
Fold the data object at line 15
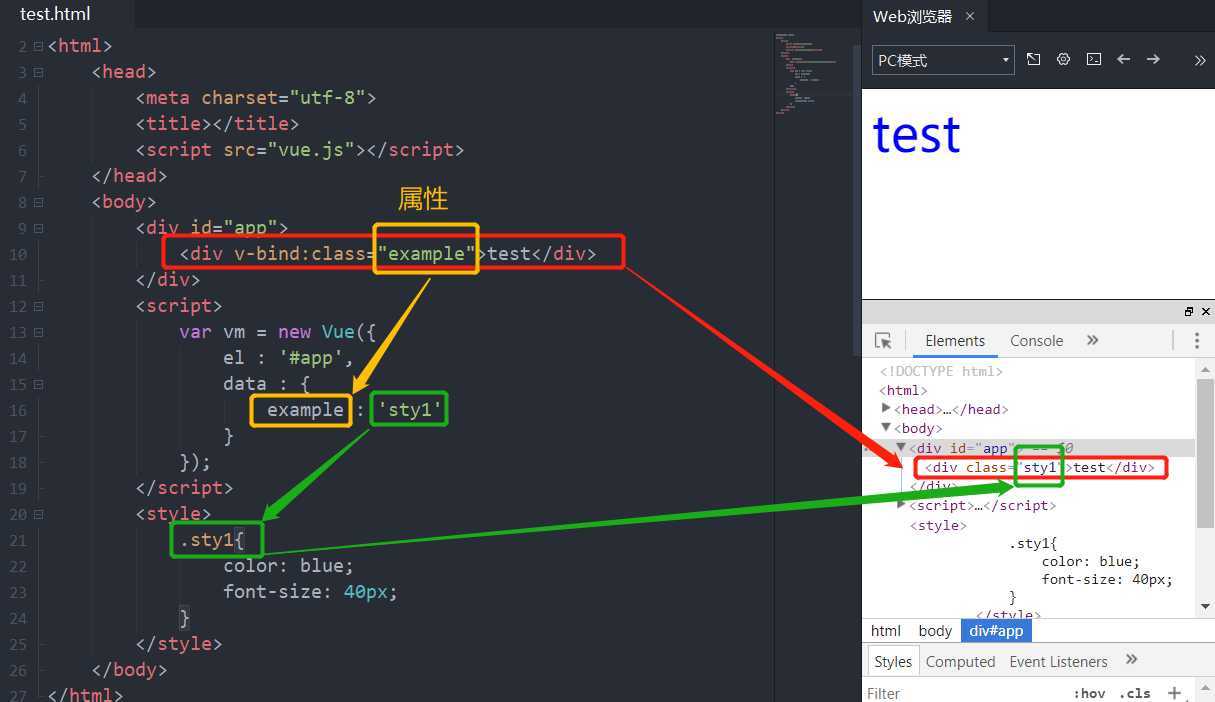38,384
